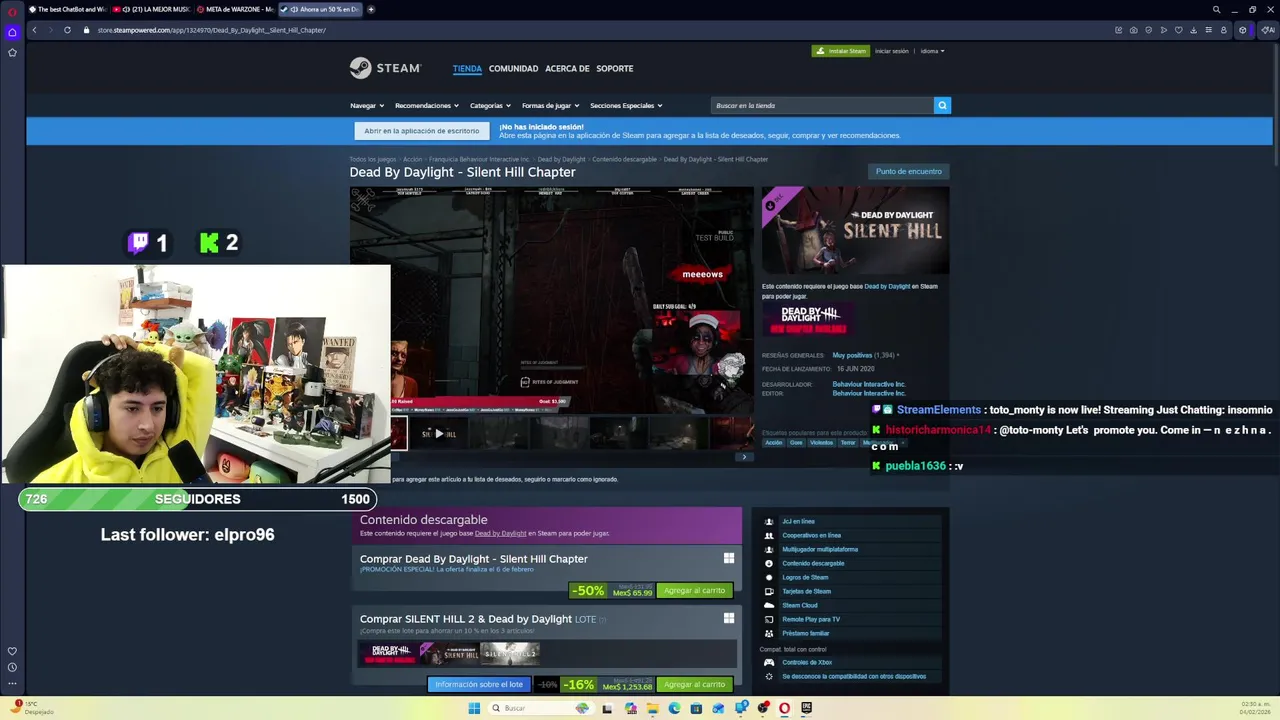Open Opera extensions cube icon
Screen dimensions: 1280x720
1243,30
